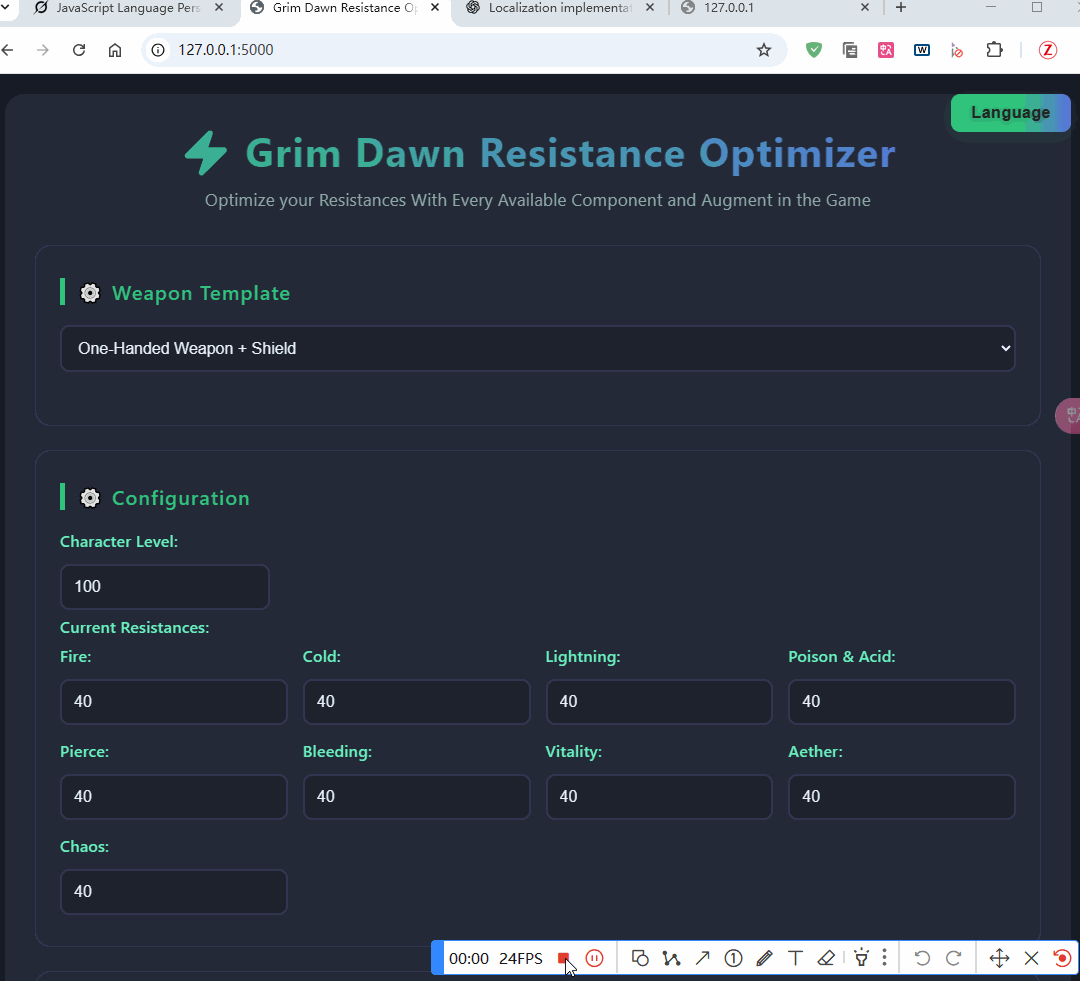
Task: Redo annotation in recorder toolbar
Action: coord(954,958)
